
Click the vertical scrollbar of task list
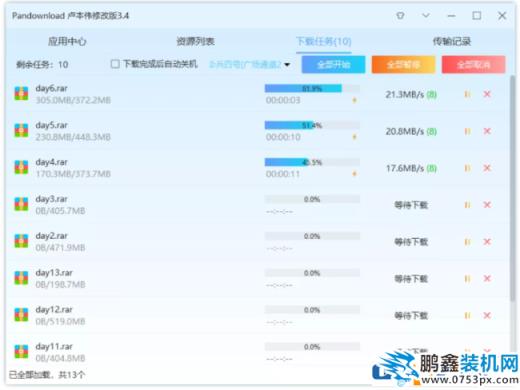tap(513, 188)
